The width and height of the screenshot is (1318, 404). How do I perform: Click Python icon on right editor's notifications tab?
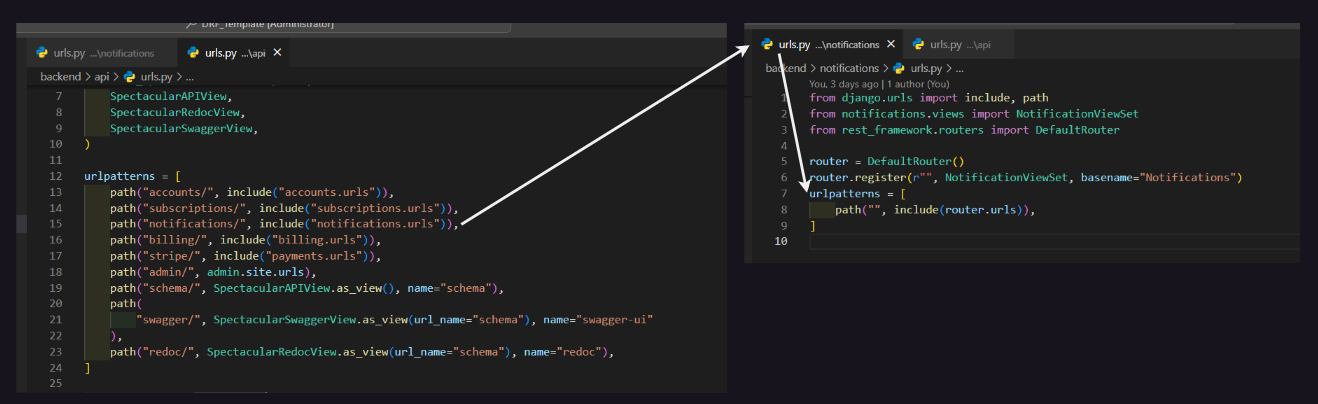(x=767, y=45)
